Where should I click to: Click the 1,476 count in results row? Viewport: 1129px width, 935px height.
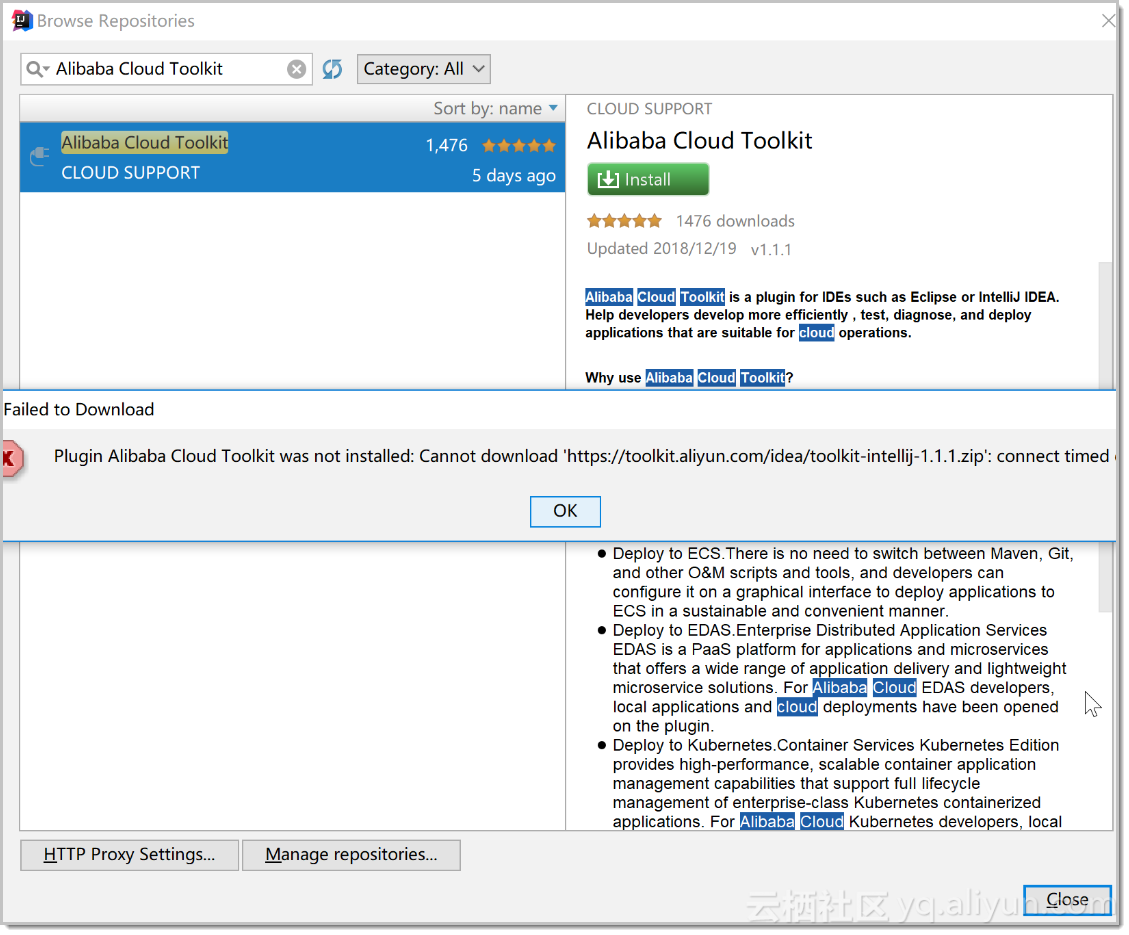[x=446, y=145]
